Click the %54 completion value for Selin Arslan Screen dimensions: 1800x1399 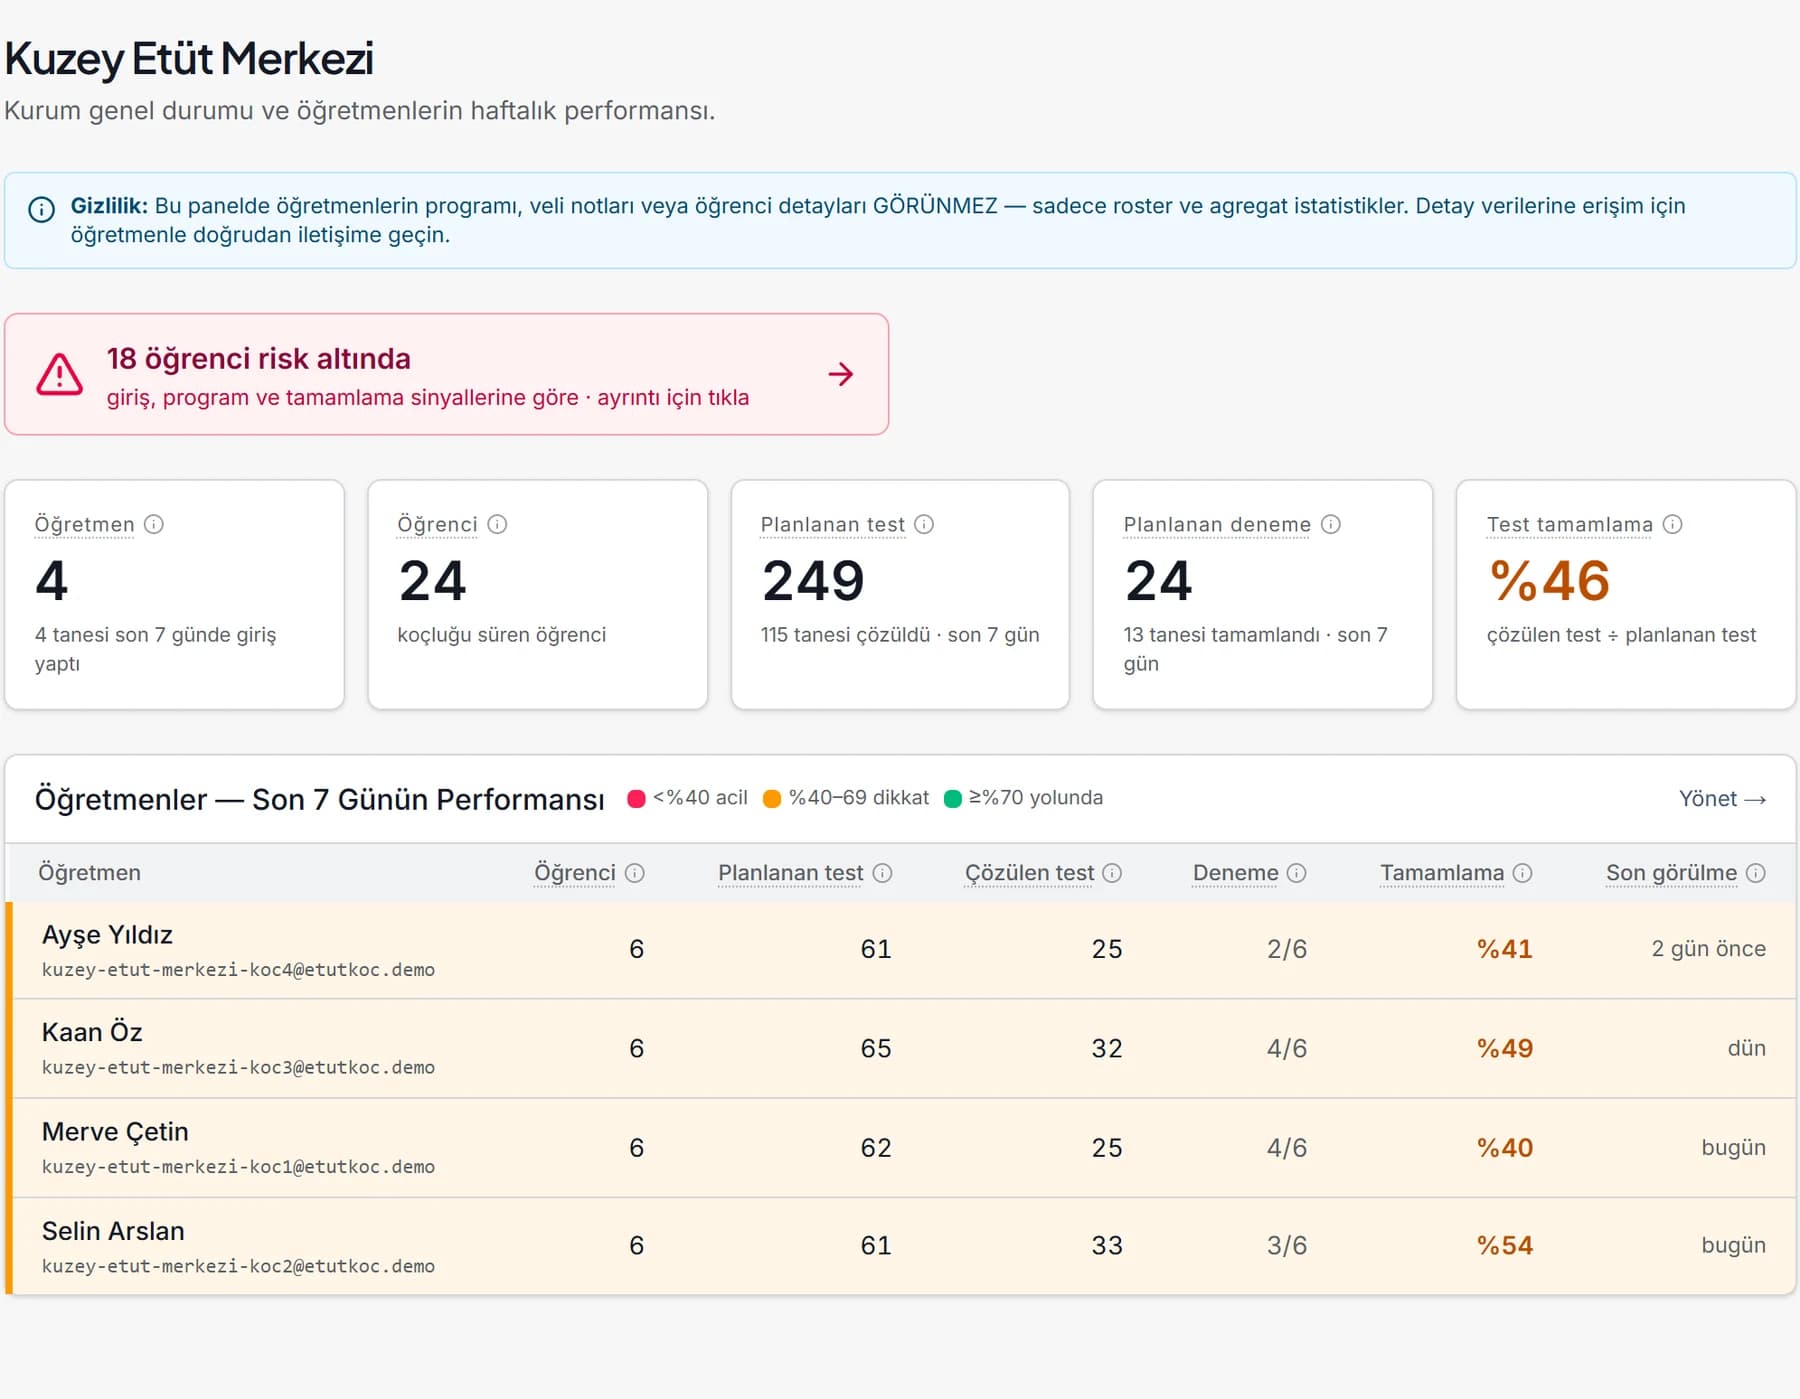(1505, 1245)
